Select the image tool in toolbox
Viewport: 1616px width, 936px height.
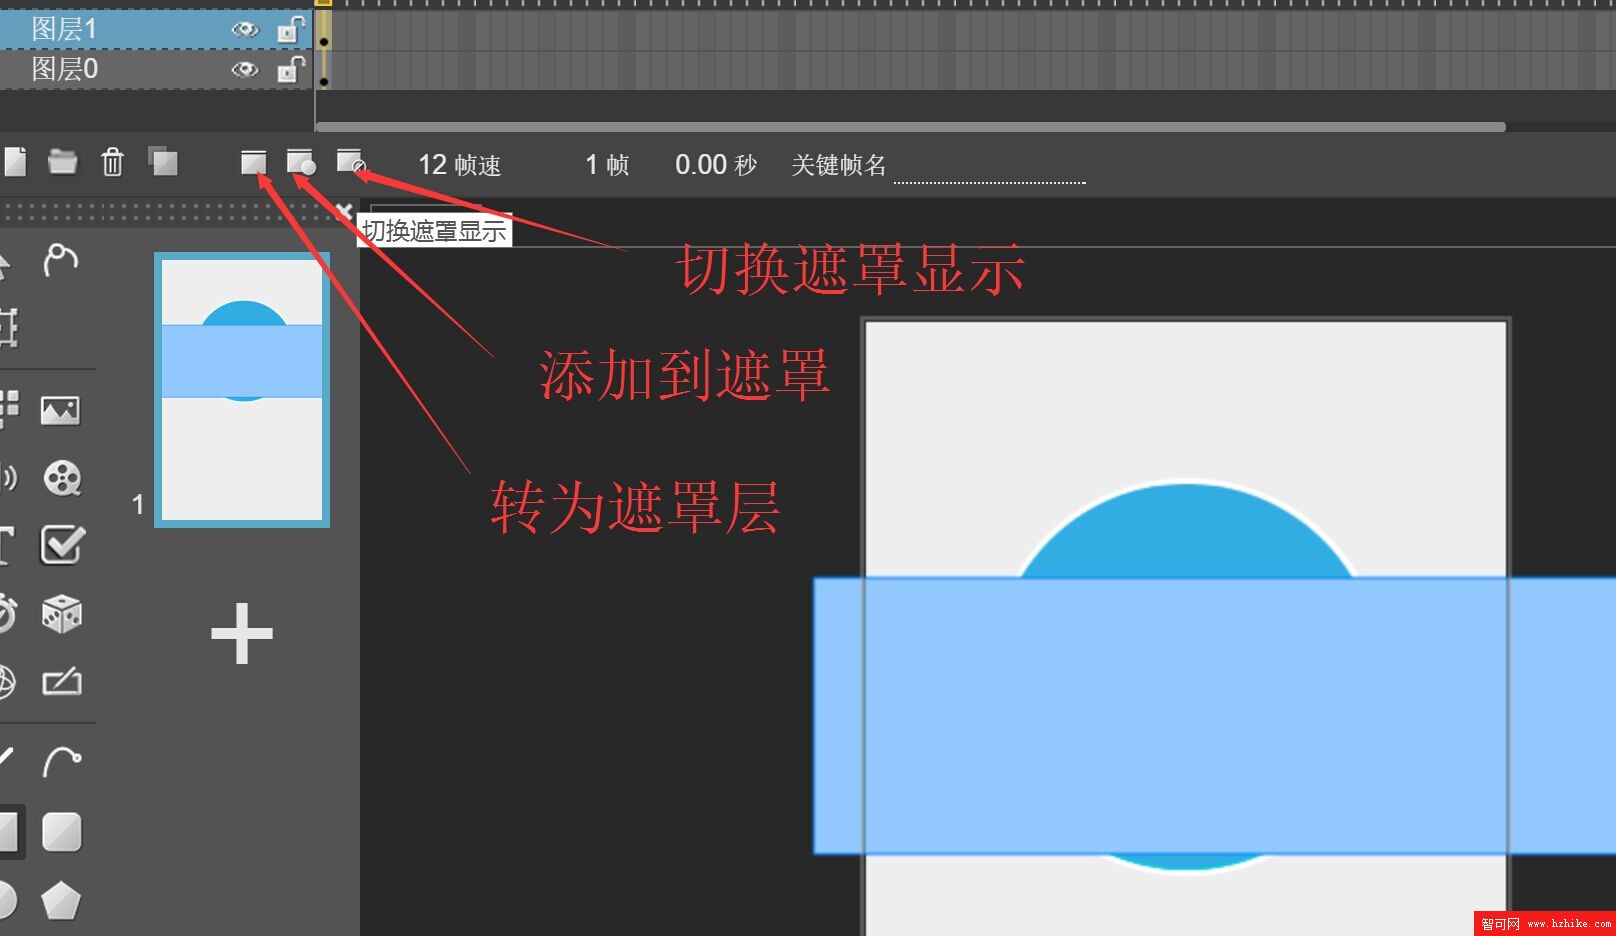click(x=61, y=410)
